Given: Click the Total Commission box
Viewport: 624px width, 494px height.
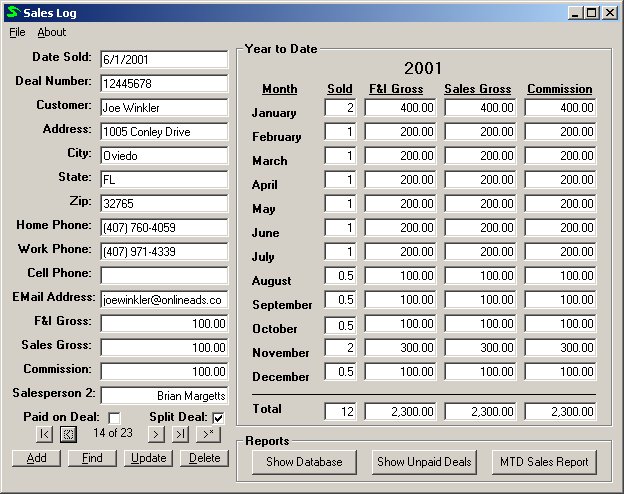Looking at the screenshot, I should [x=560, y=411].
